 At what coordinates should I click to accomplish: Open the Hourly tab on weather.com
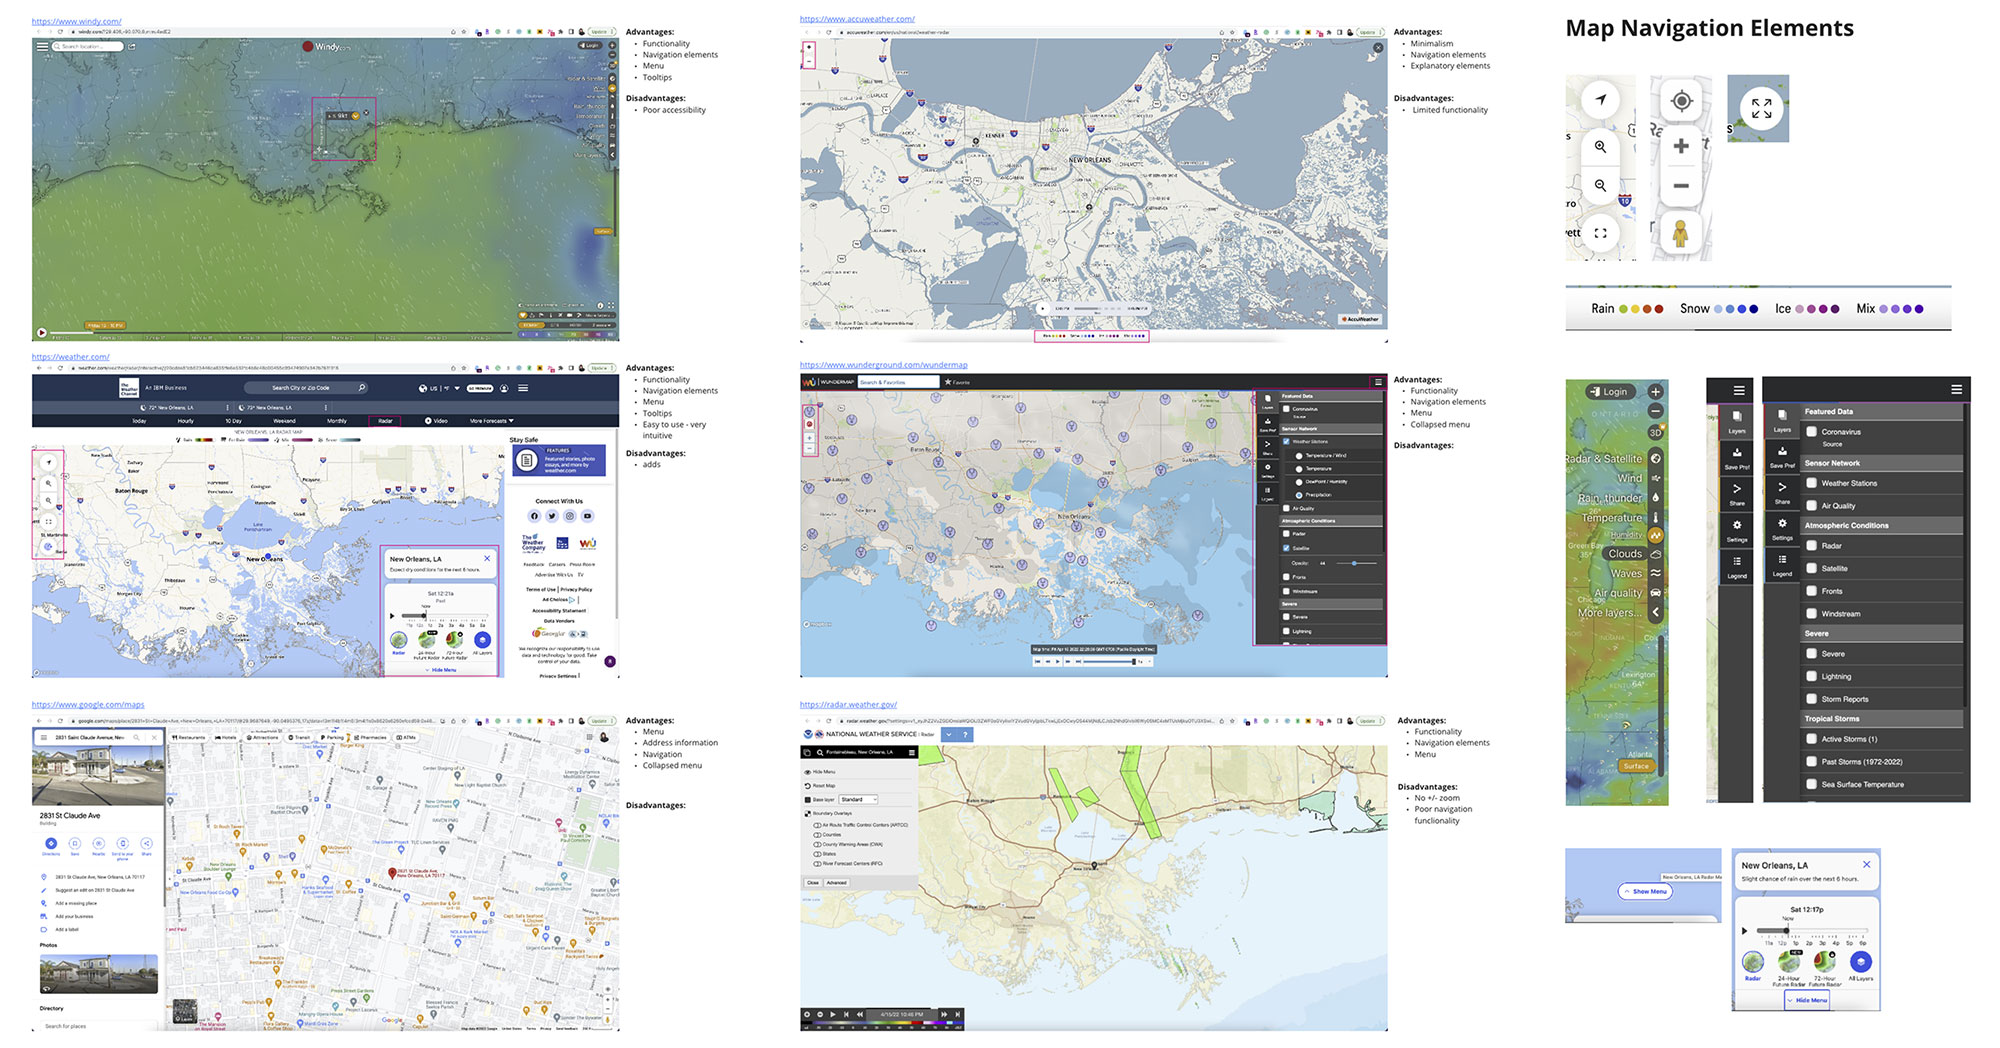tap(186, 421)
